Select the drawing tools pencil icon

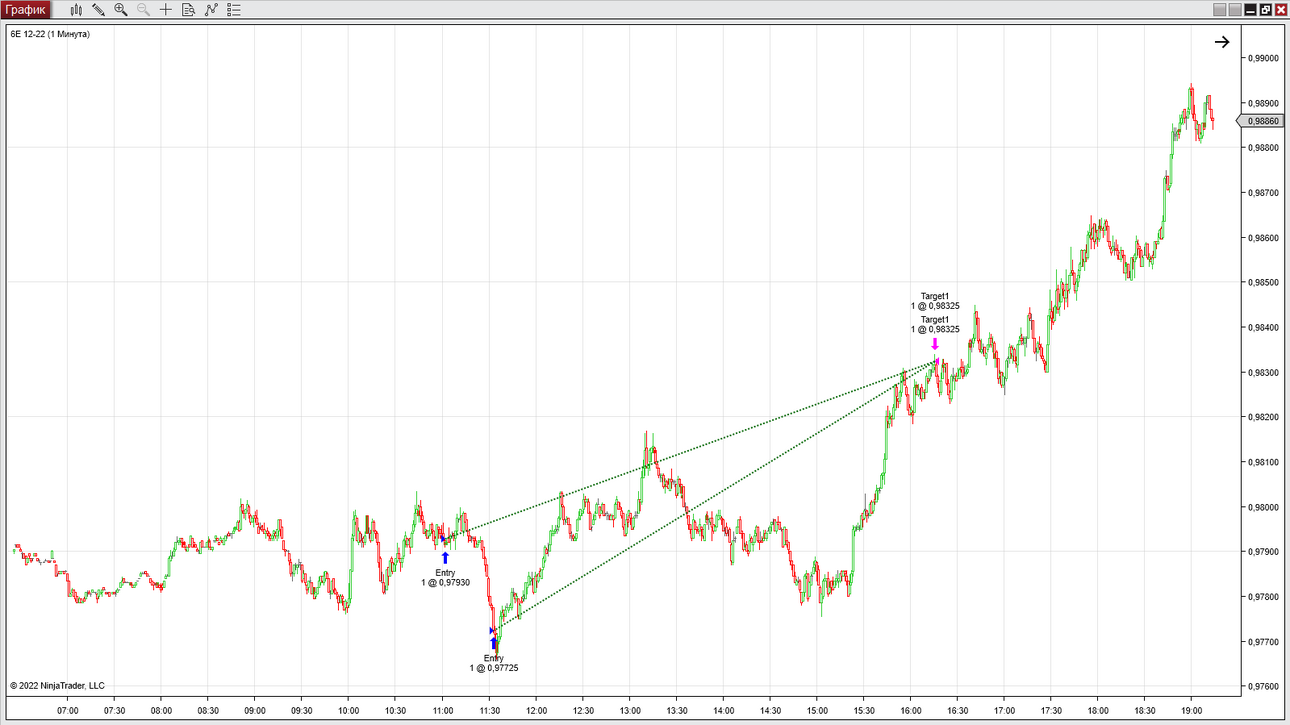pyautogui.click(x=98, y=10)
